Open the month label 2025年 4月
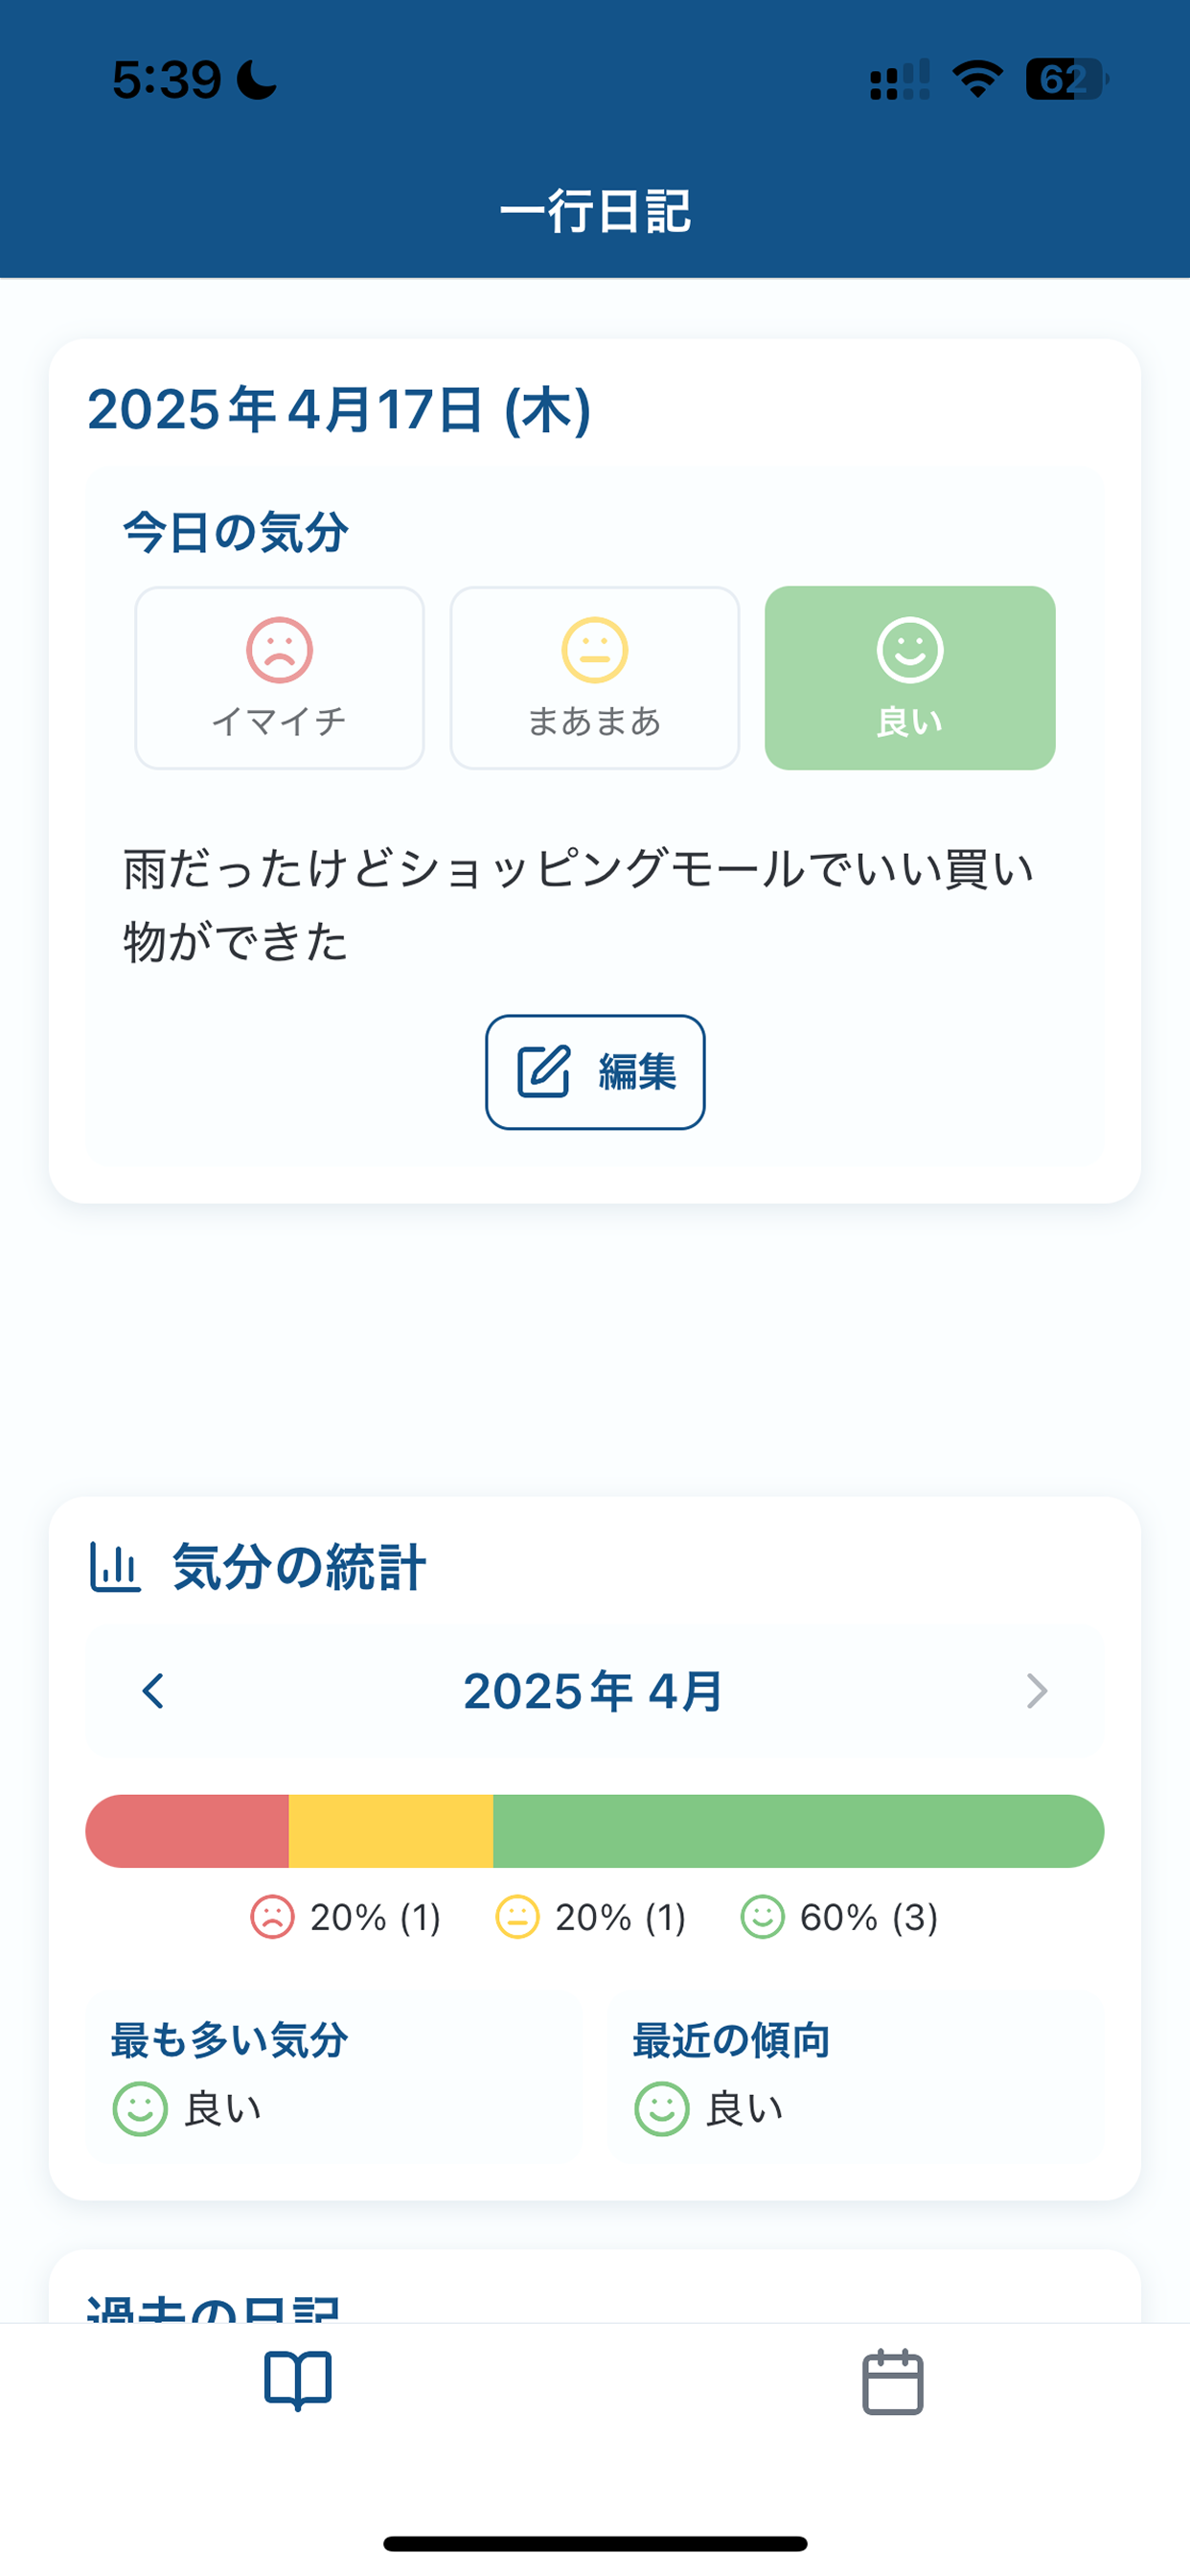This screenshot has width=1190, height=2576. [595, 1691]
